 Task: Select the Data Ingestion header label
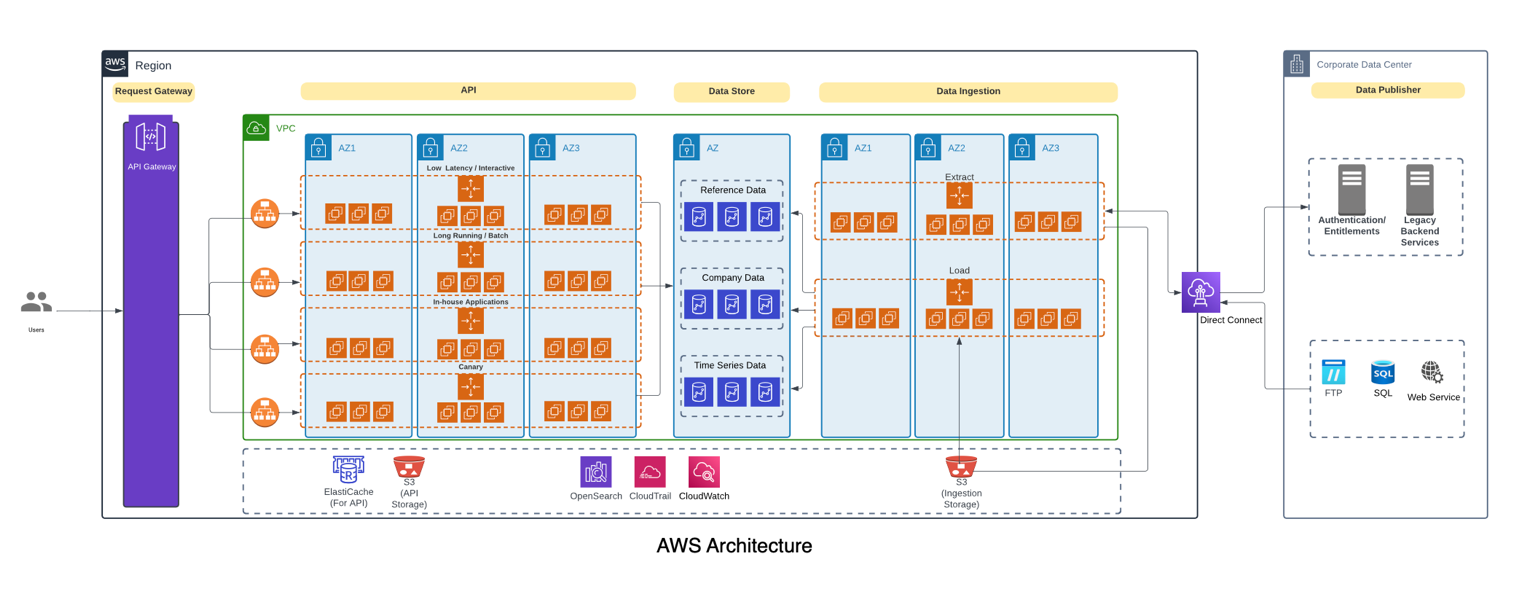pyautogui.click(x=968, y=91)
